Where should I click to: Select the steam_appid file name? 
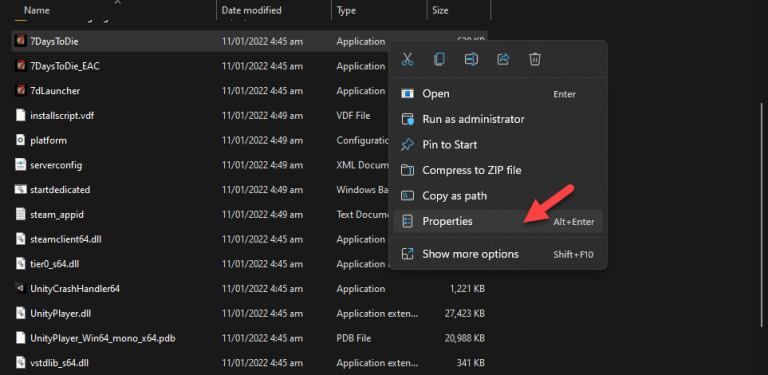pyautogui.click(x=57, y=214)
